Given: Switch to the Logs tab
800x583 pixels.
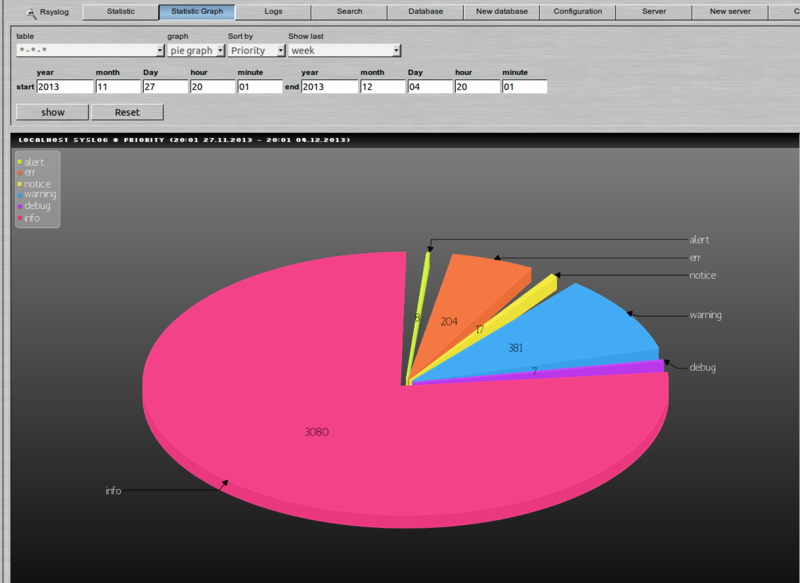Looking at the screenshot, I should coord(273,11).
